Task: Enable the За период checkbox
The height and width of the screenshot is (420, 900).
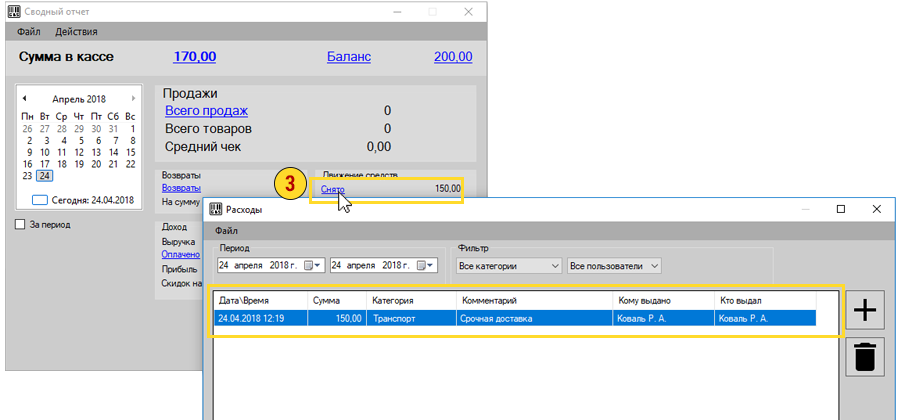Action: [21, 225]
